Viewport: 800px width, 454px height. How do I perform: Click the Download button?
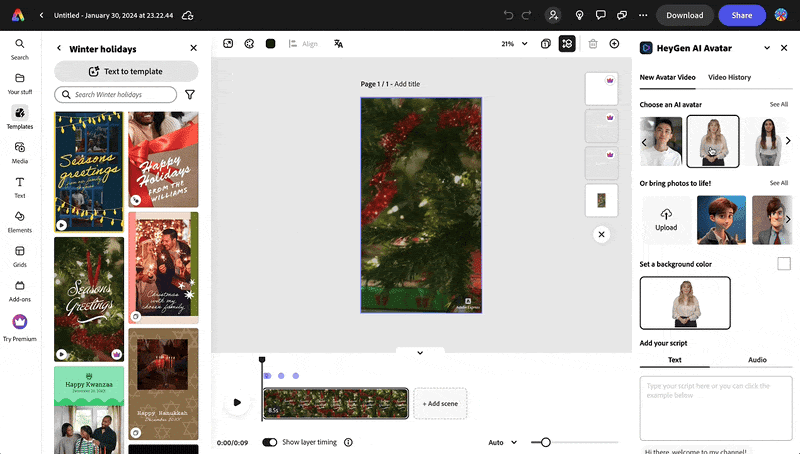(684, 15)
